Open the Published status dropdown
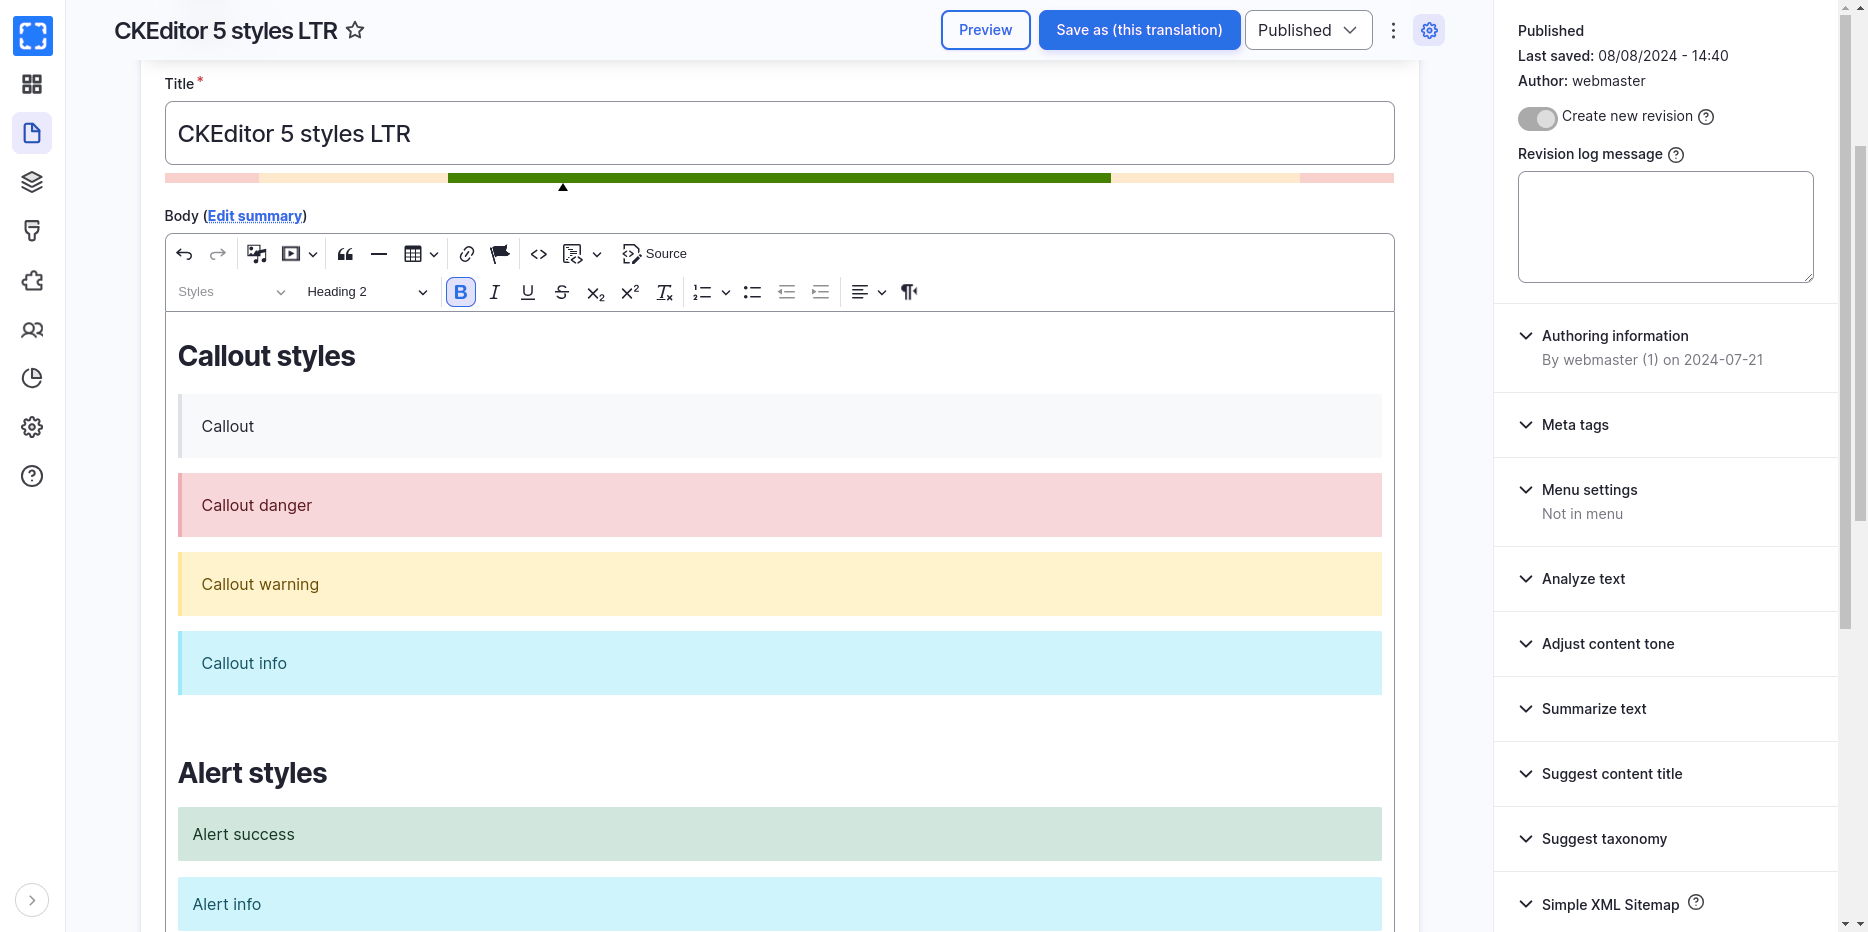This screenshot has width=1868, height=932. click(x=1308, y=30)
